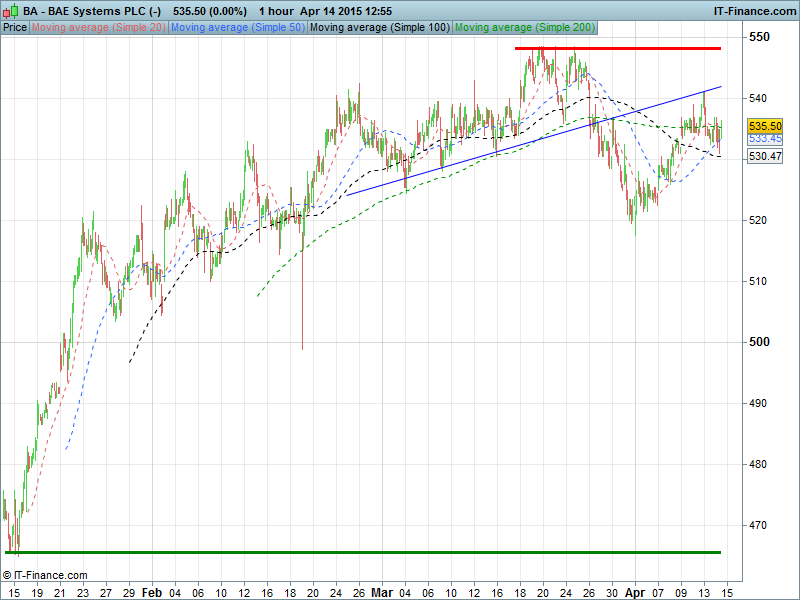This screenshot has height=600, width=800.
Task: Select Moving average (Simple 50) legend label
Action: tap(237, 27)
